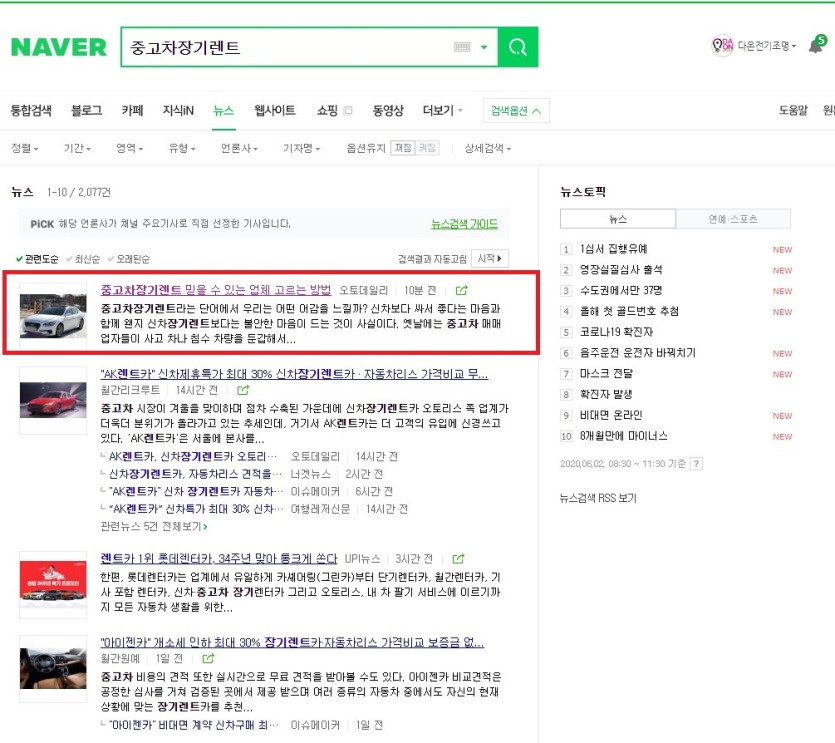Click the white car thumbnail of first article
Image resolution: width=835 pixels, height=743 pixels.
tap(53, 315)
